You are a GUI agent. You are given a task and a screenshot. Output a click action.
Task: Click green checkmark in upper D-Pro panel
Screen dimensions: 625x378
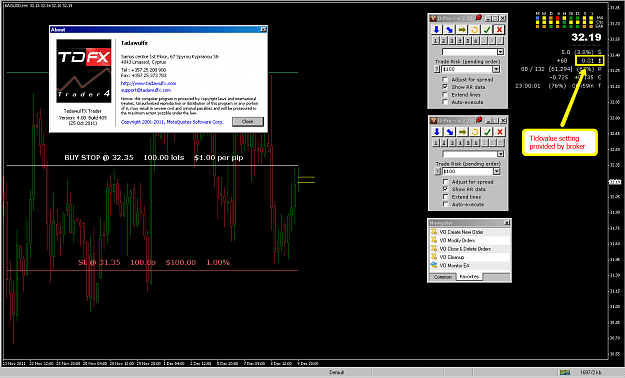[x=487, y=30]
